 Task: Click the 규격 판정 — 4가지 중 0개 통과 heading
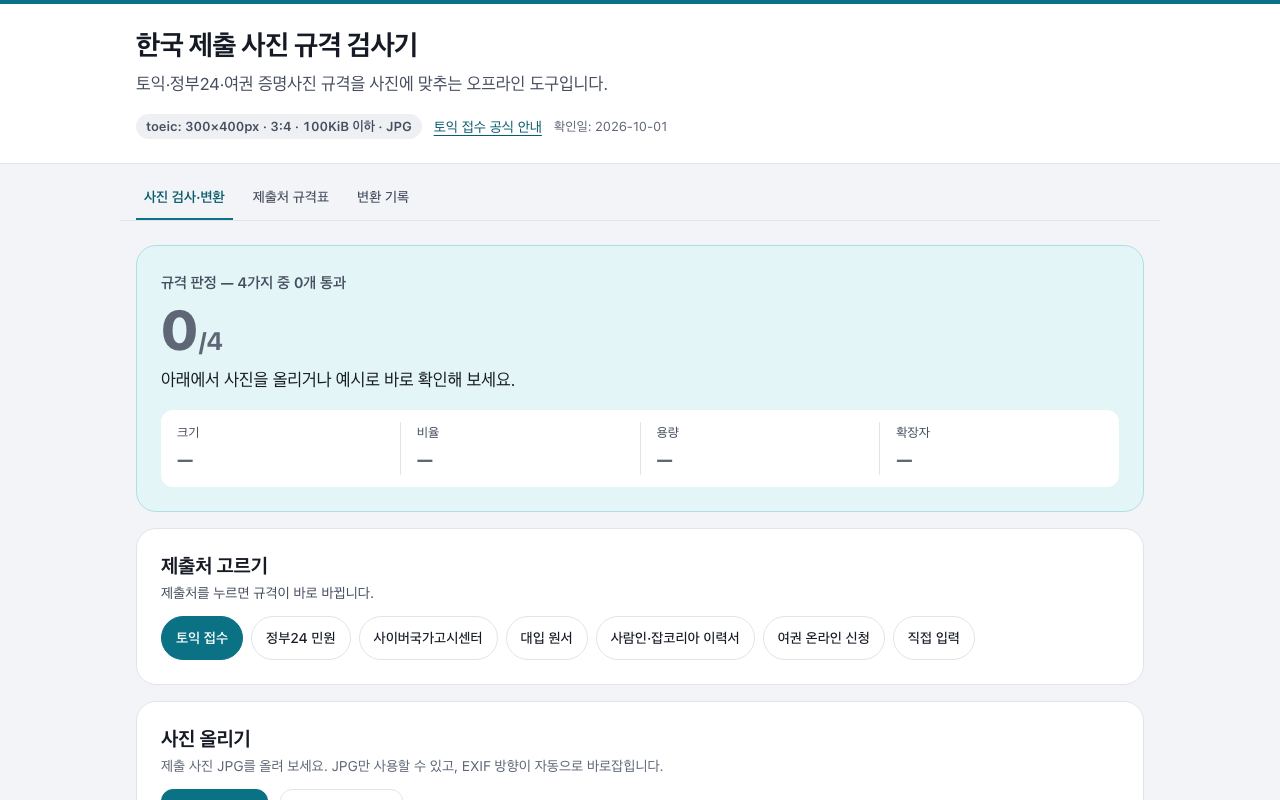253,283
